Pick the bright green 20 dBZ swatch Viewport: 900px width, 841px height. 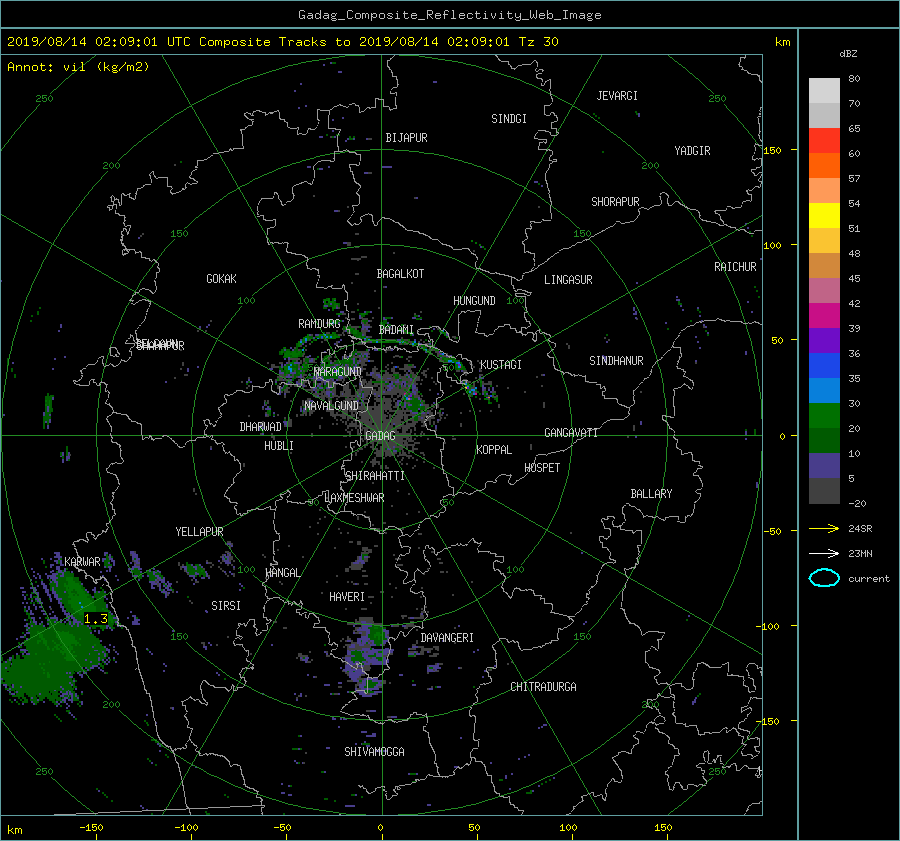coord(824,416)
